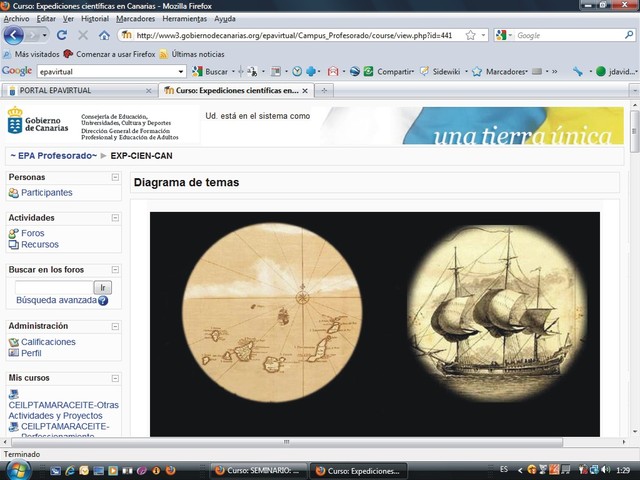Expand the Google toolbar overflow chevron

554,71
